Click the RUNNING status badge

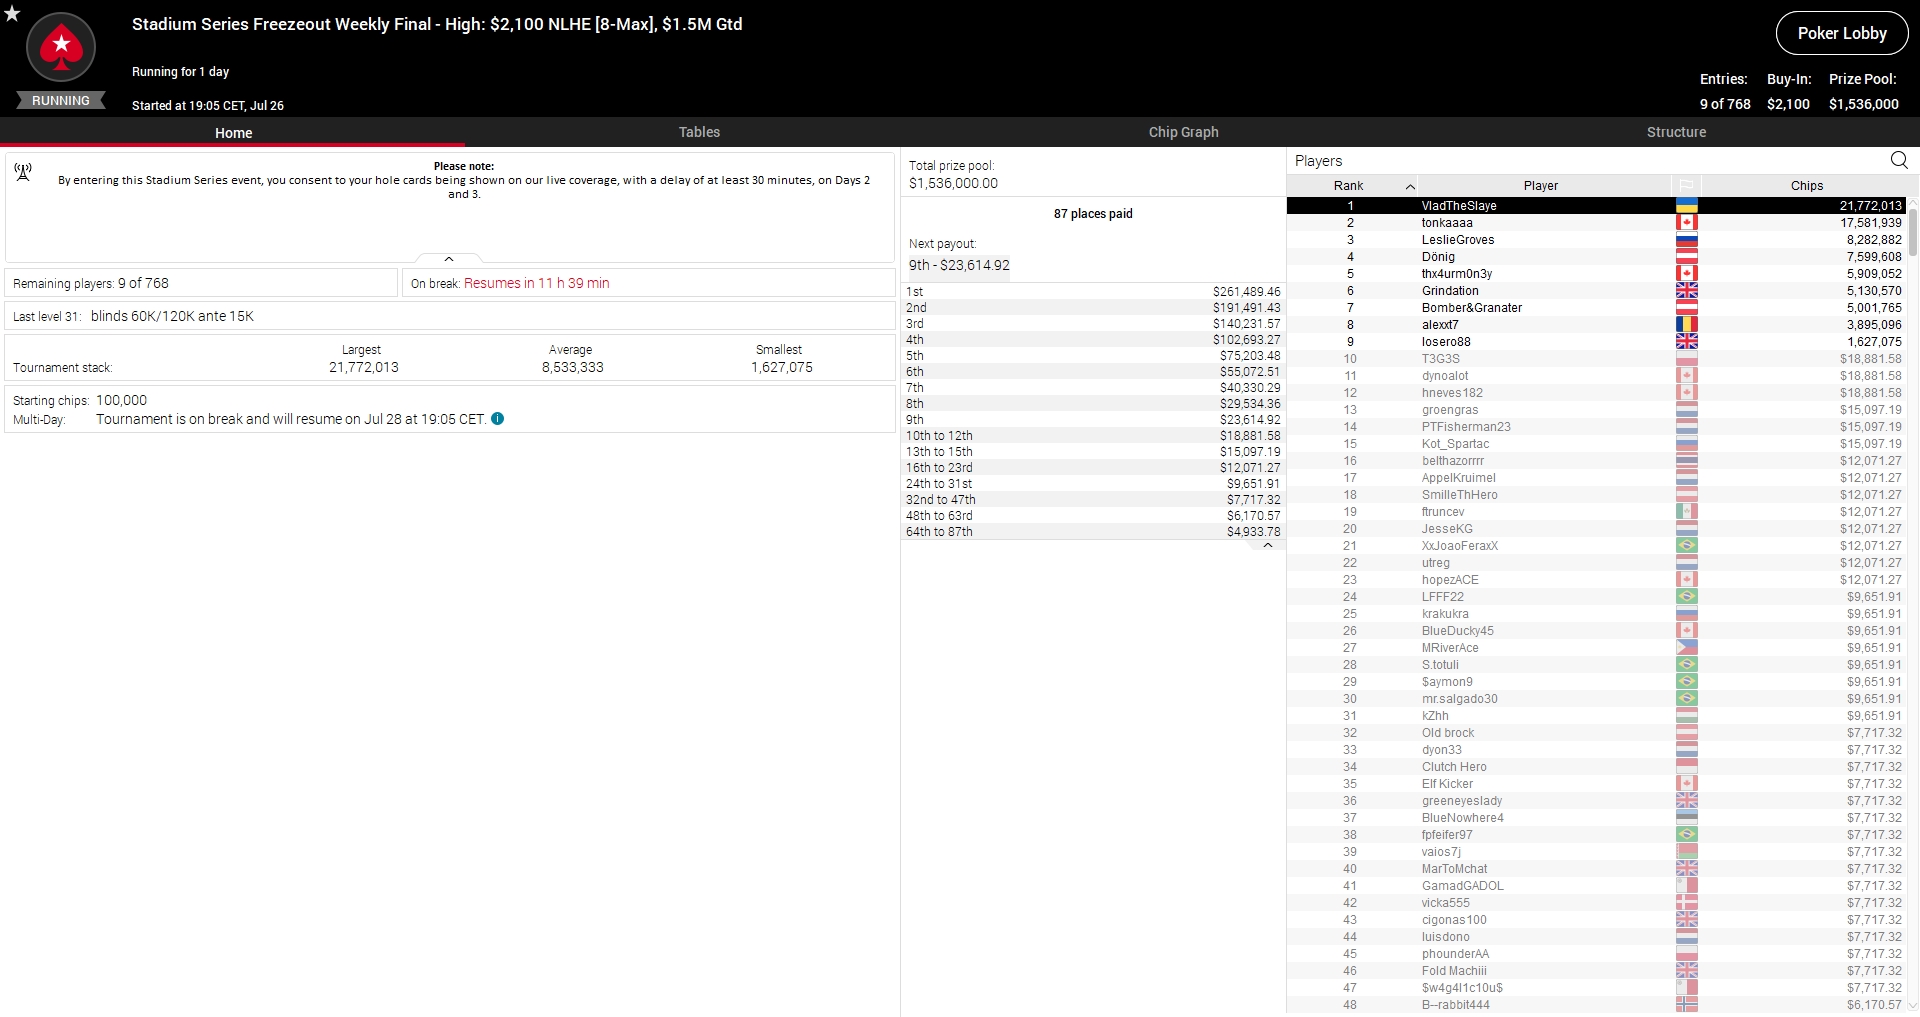click(x=61, y=100)
